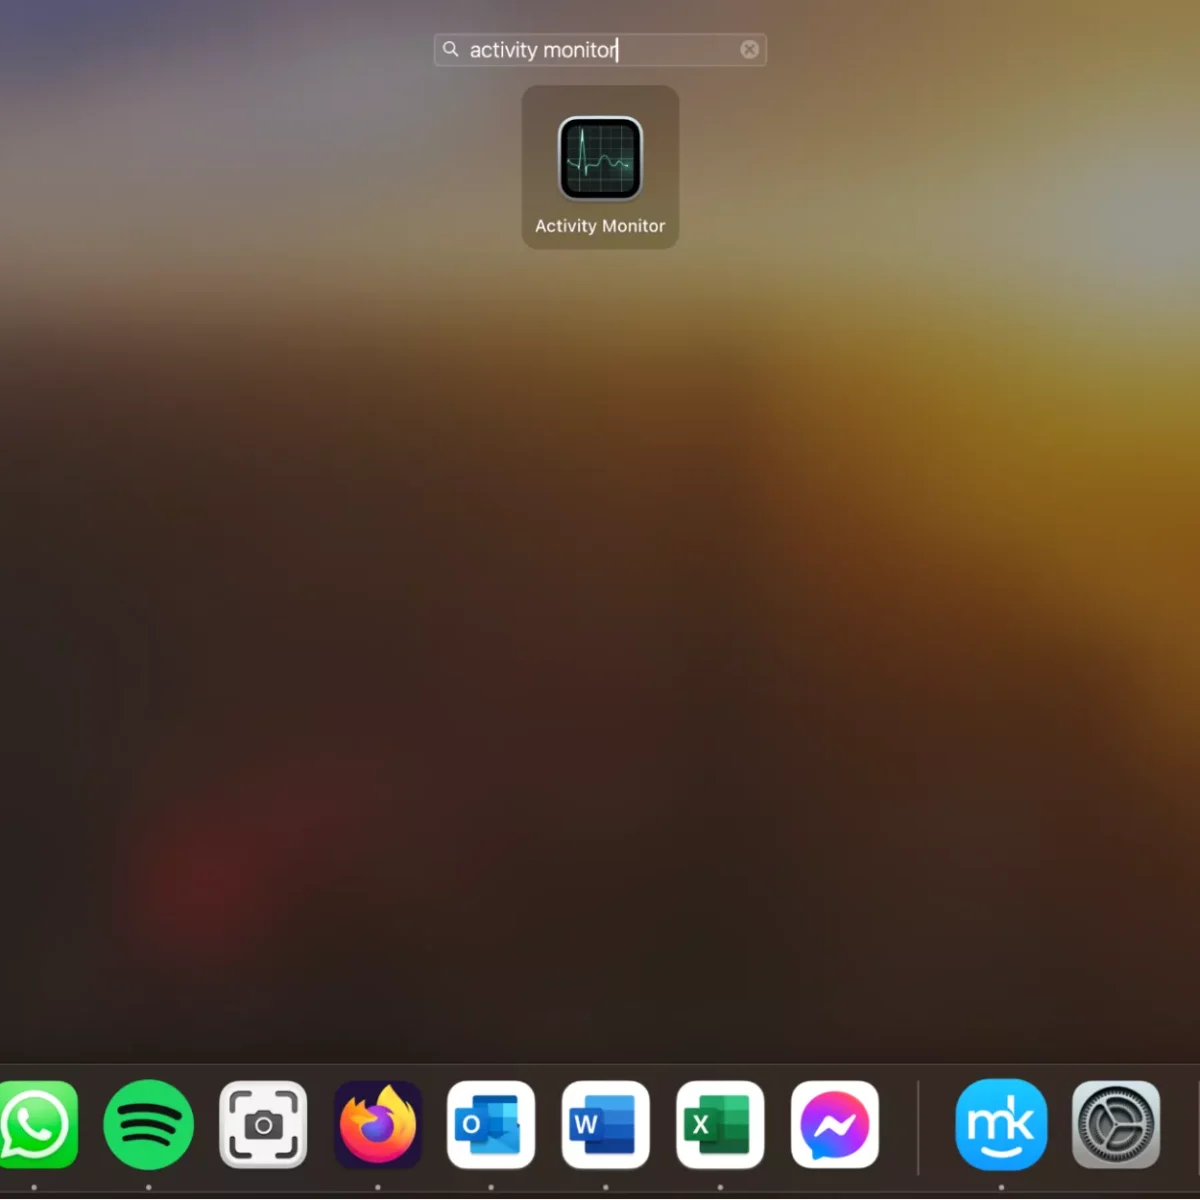1200x1200 pixels.
Task: Open Spotify in the Dock
Action: [x=149, y=1125]
